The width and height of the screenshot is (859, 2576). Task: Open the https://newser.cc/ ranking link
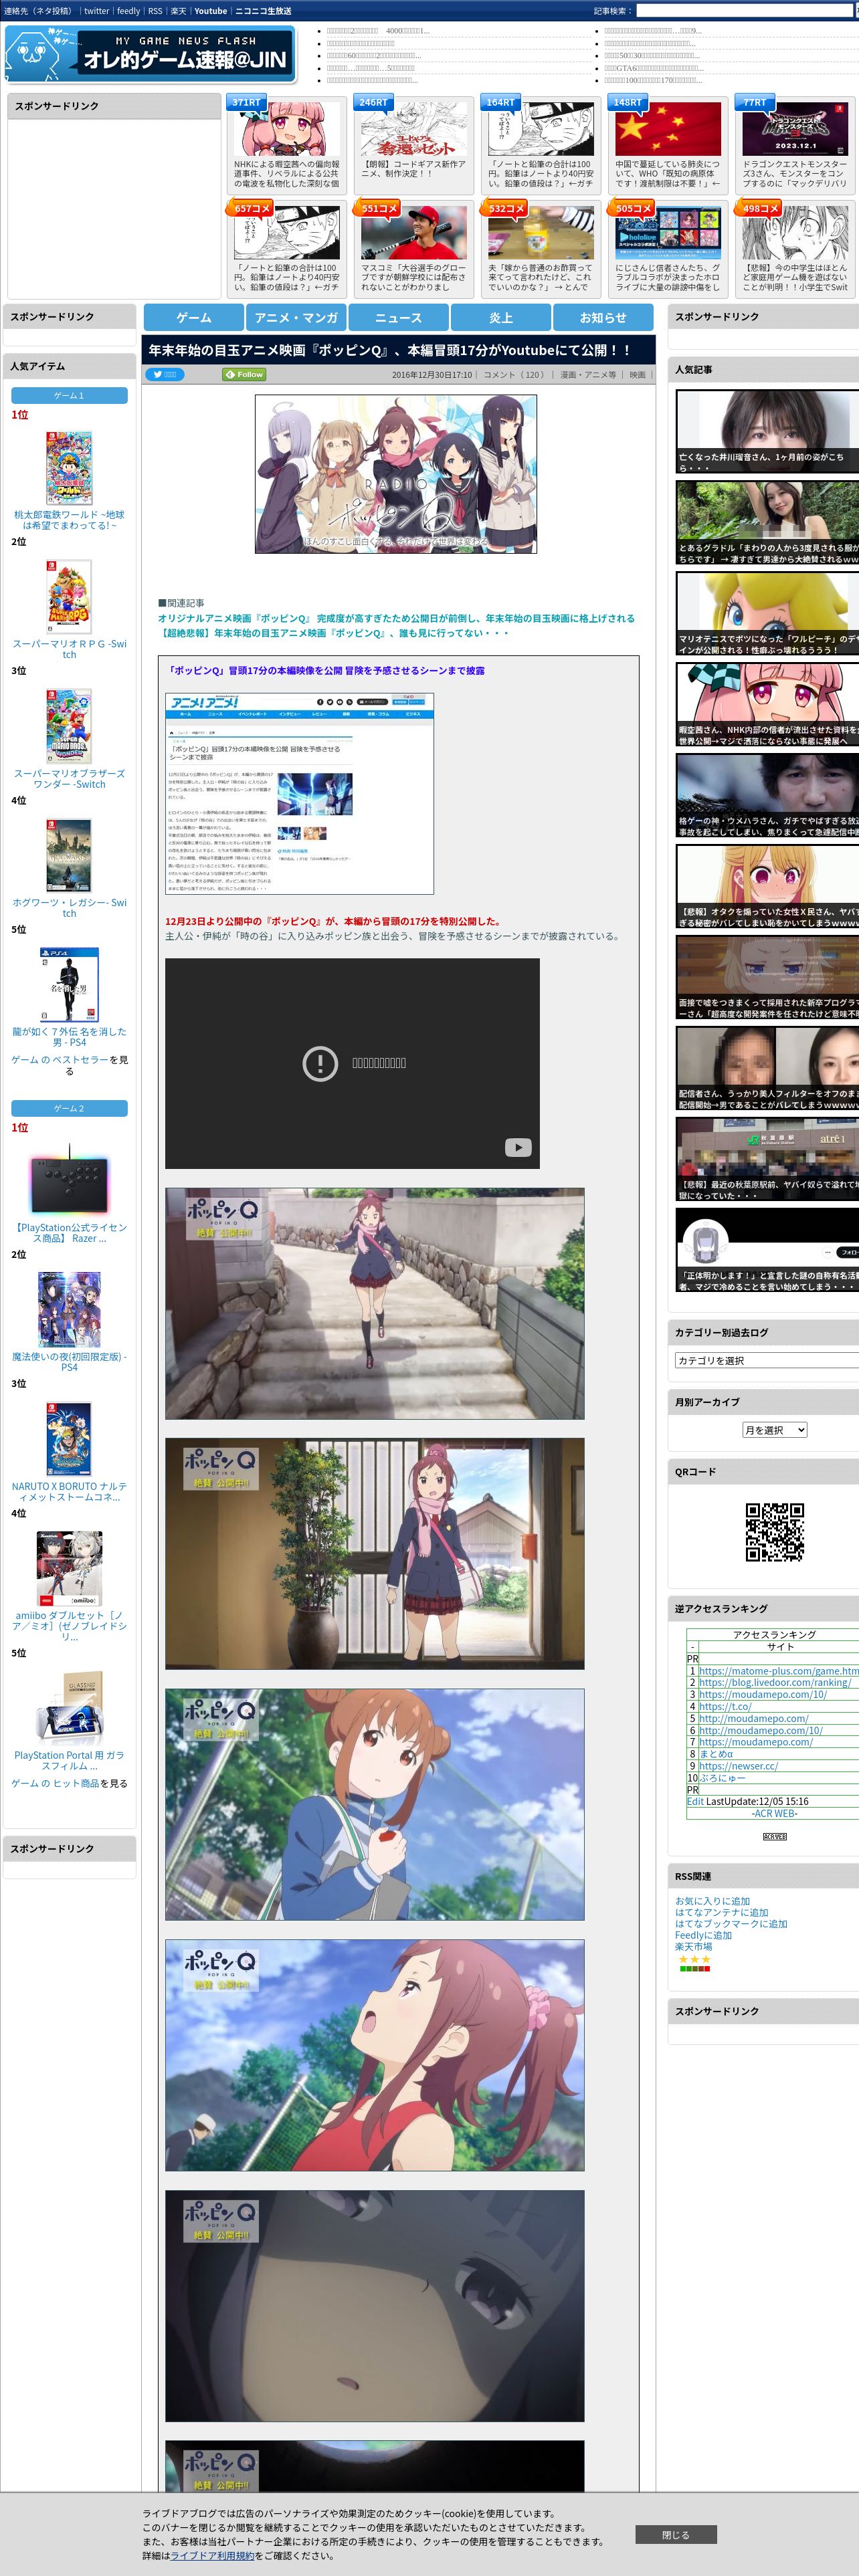[x=738, y=1766]
